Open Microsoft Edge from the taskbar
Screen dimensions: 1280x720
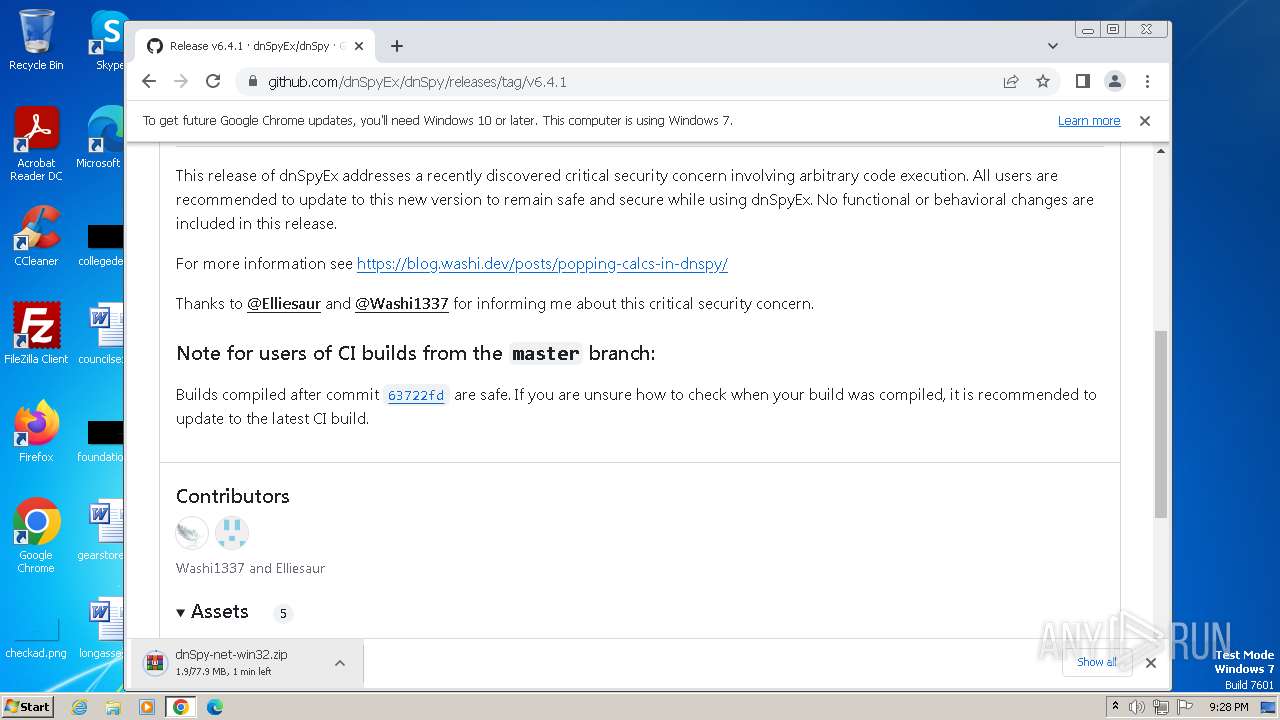pyautogui.click(x=215, y=707)
